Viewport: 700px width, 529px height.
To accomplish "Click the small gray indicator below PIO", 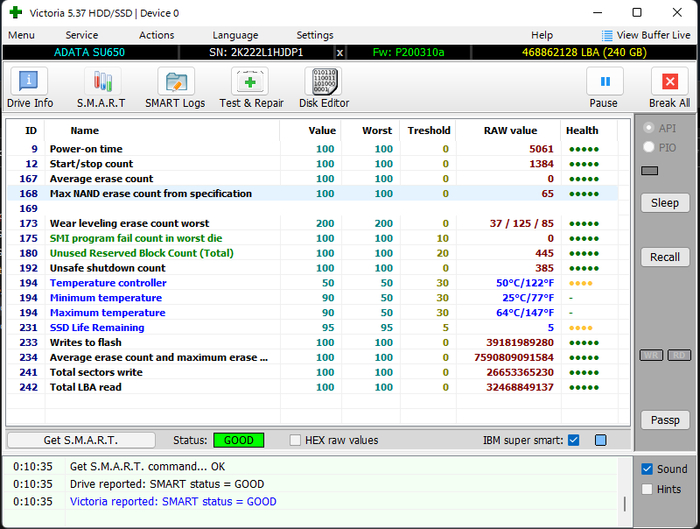I will [649, 171].
